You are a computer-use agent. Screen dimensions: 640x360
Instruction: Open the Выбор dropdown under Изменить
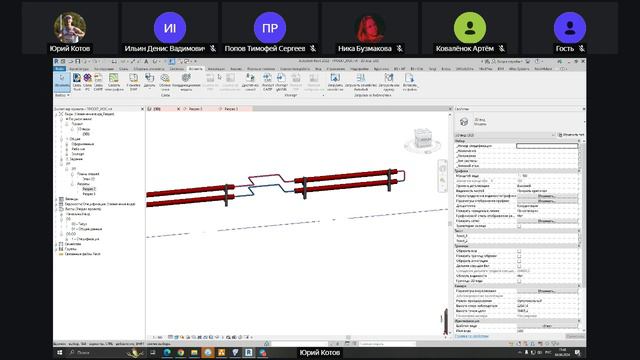(x=62, y=95)
